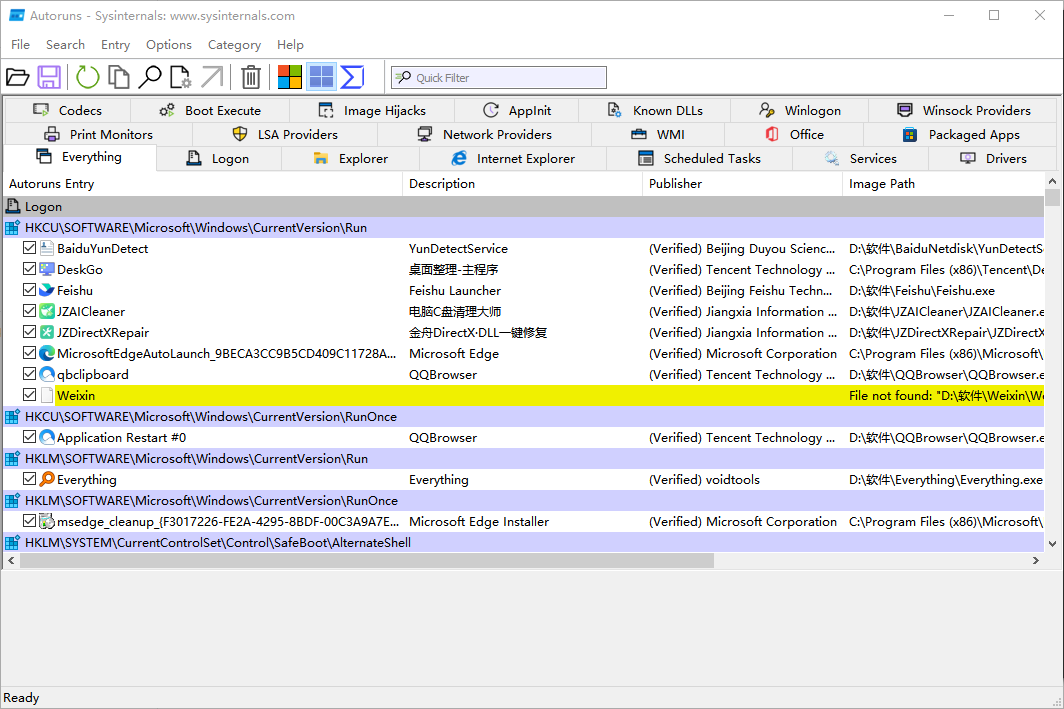This screenshot has width=1064, height=709.
Task: Click the BaiduYunDetect file icon
Action: 47,248
